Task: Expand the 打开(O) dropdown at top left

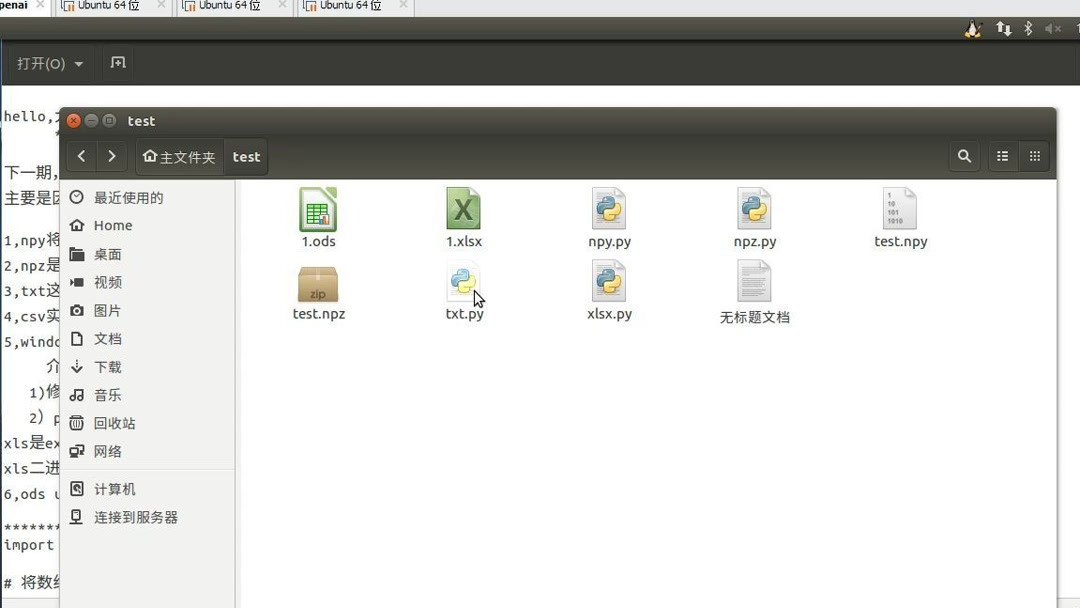Action: (x=48, y=63)
